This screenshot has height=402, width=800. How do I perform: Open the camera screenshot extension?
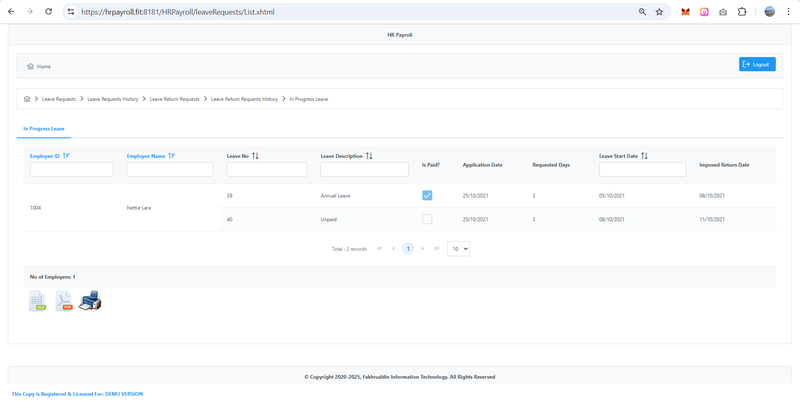(x=723, y=12)
